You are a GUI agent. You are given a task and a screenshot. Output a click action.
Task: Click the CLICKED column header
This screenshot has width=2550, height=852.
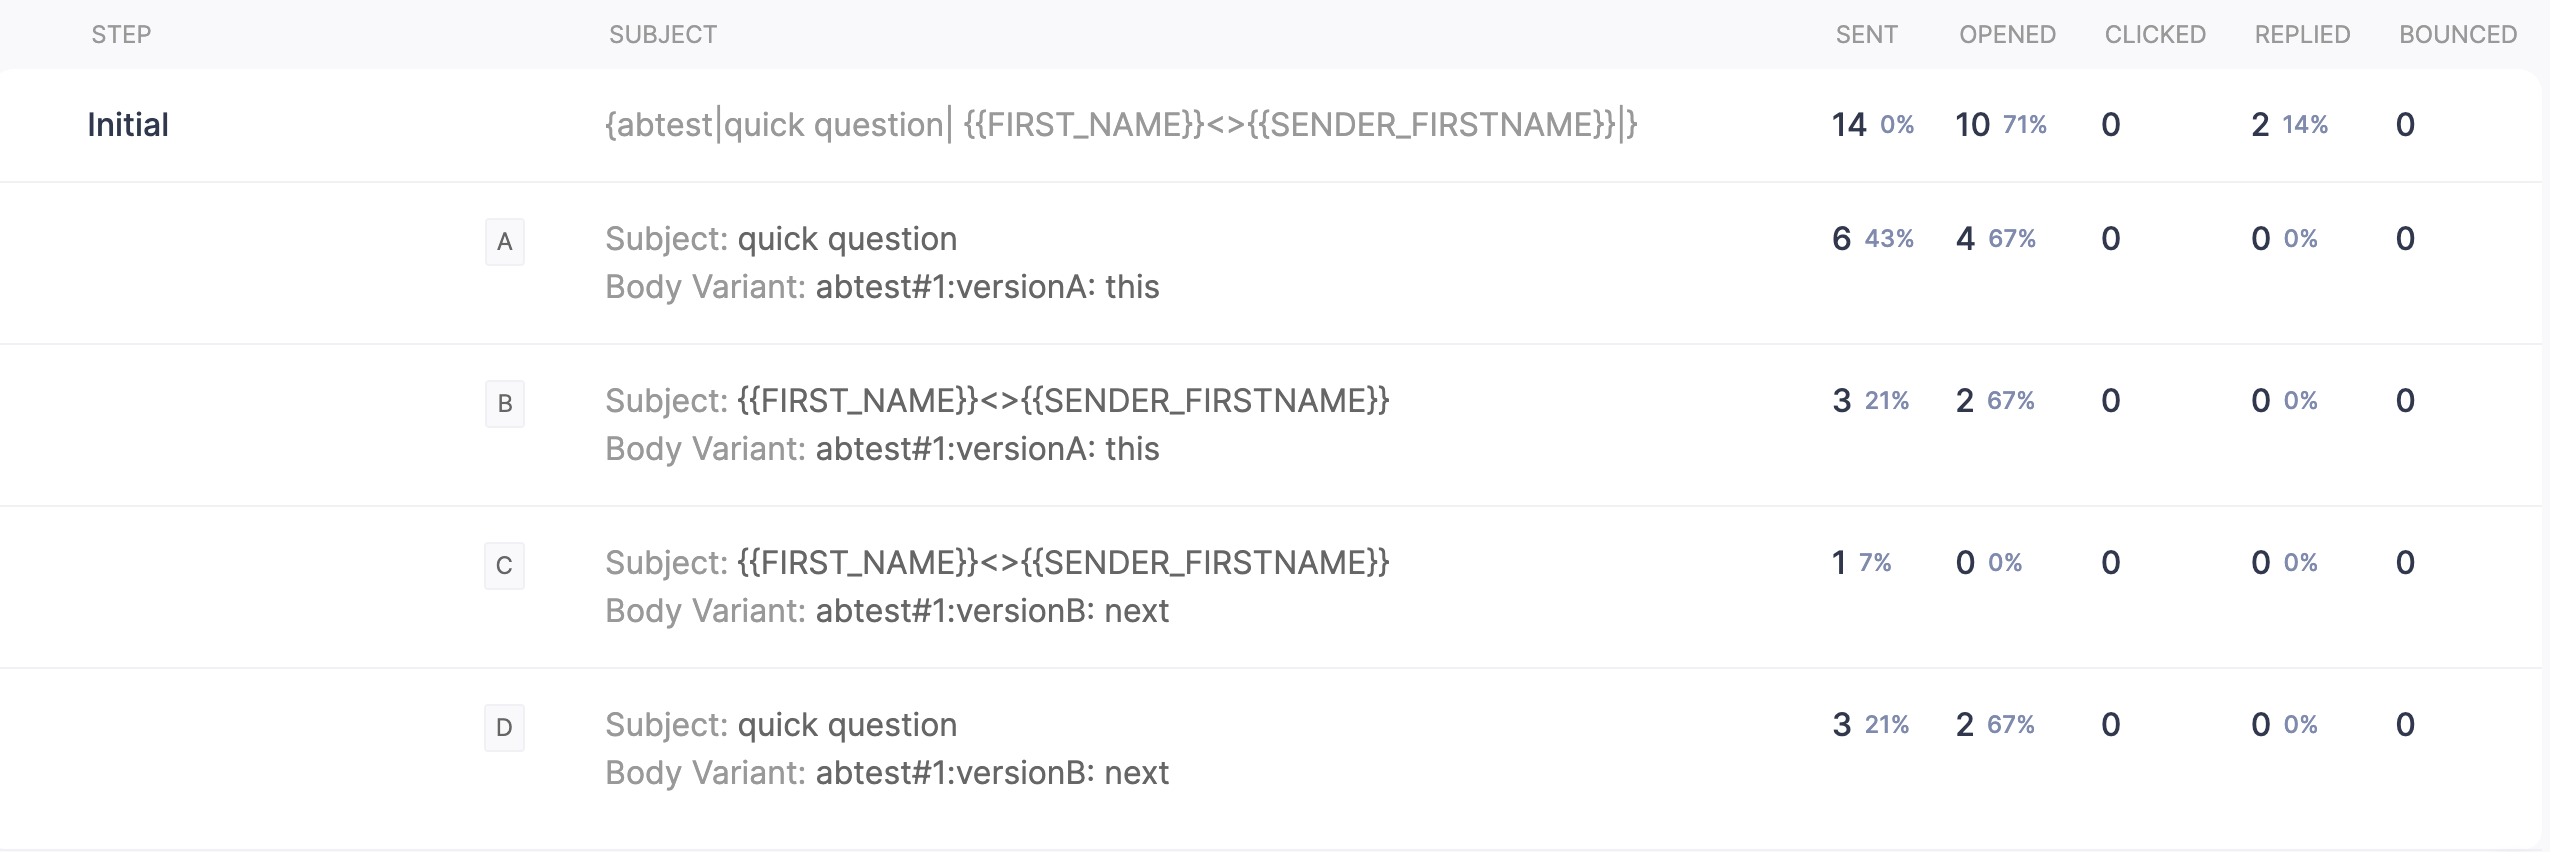click(2155, 35)
